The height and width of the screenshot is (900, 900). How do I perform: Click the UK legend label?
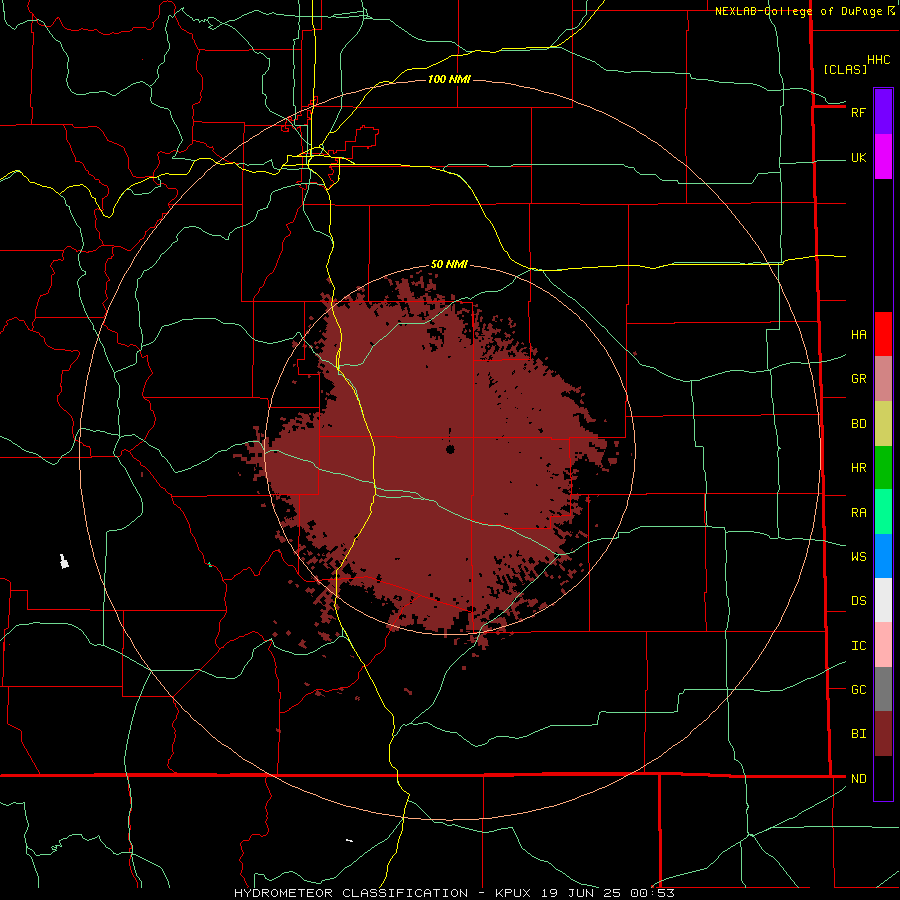click(858, 158)
